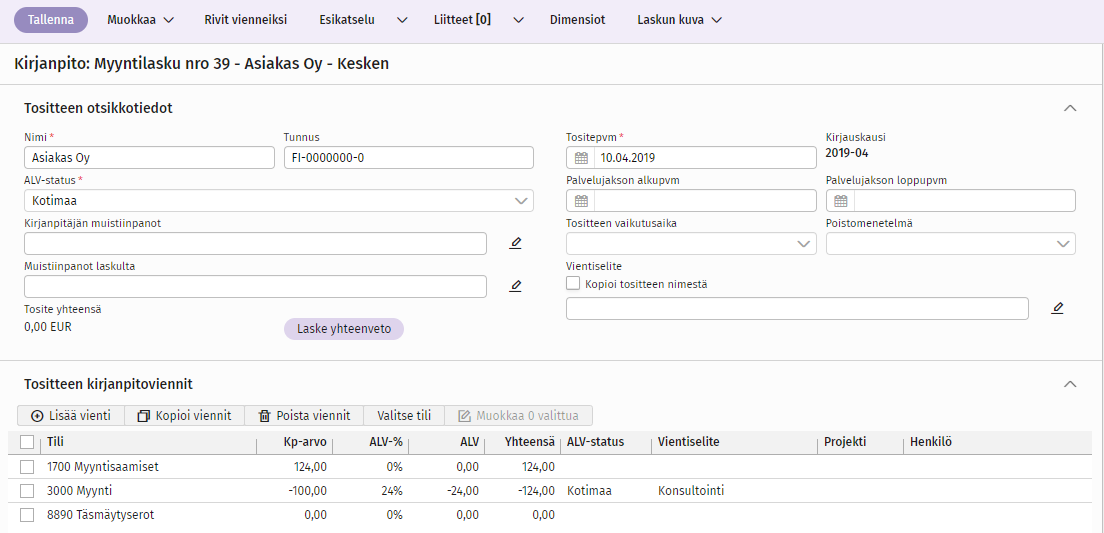Screen dimensions: 1104x533
Task: Open the Tositepvm calendar picker
Action: tap(581, 158)
